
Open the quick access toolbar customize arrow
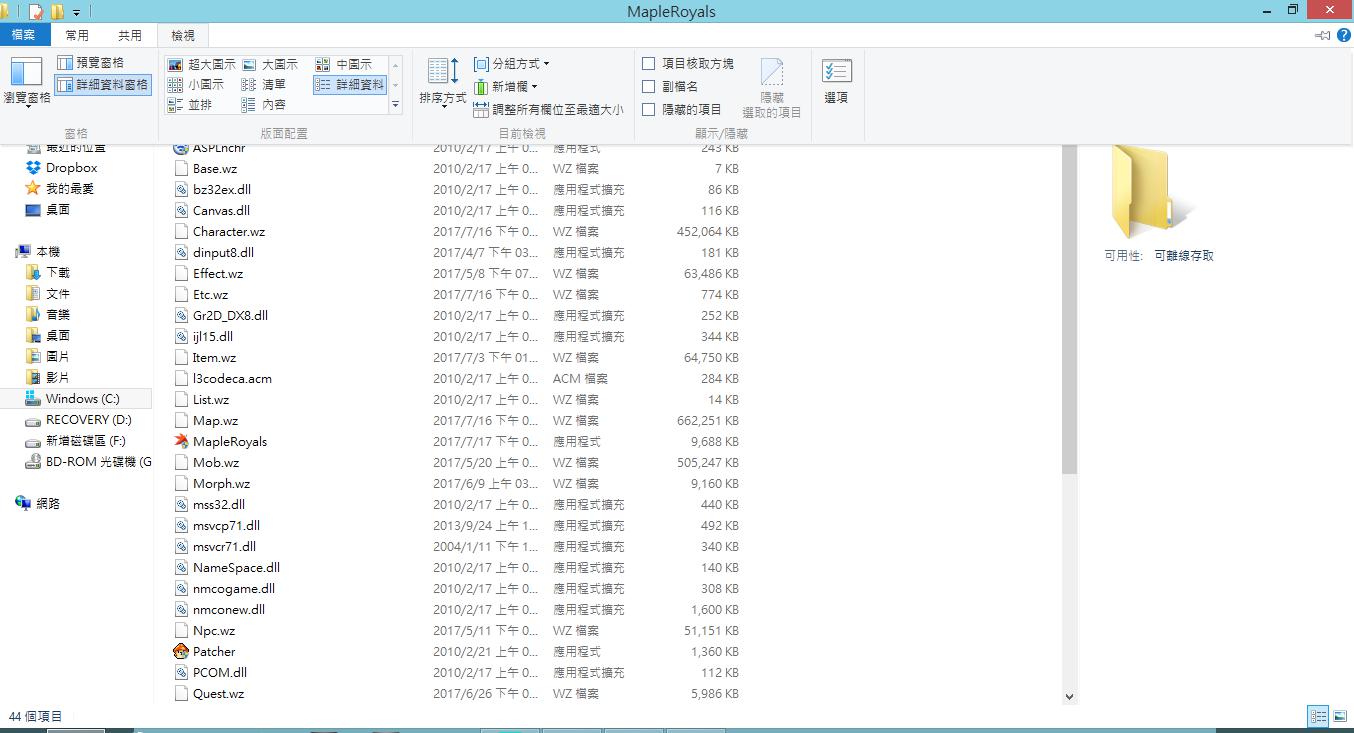click(x=76, y=13)
